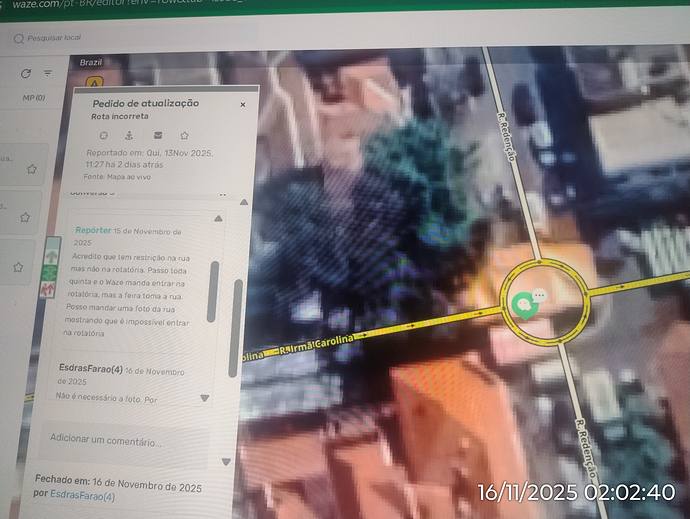
Task: Click the up arrow atop the Repórter message list
Action: click(218, 218)
